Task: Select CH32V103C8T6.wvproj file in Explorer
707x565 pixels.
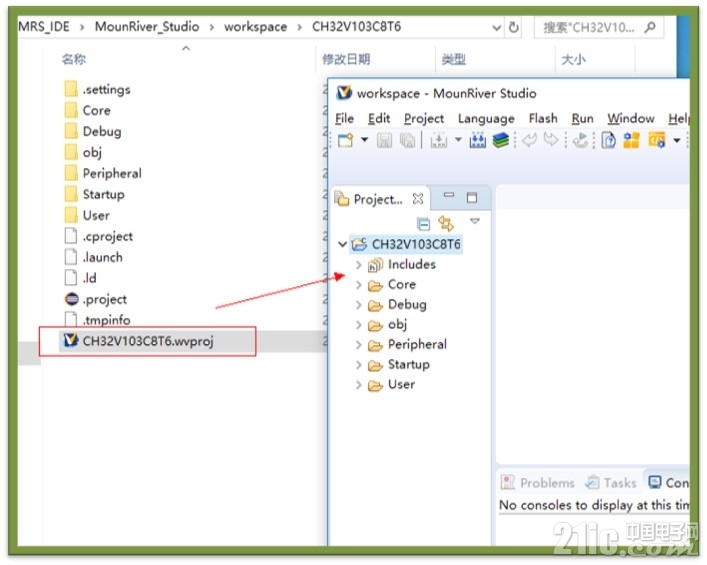Action: coord(148,341)
